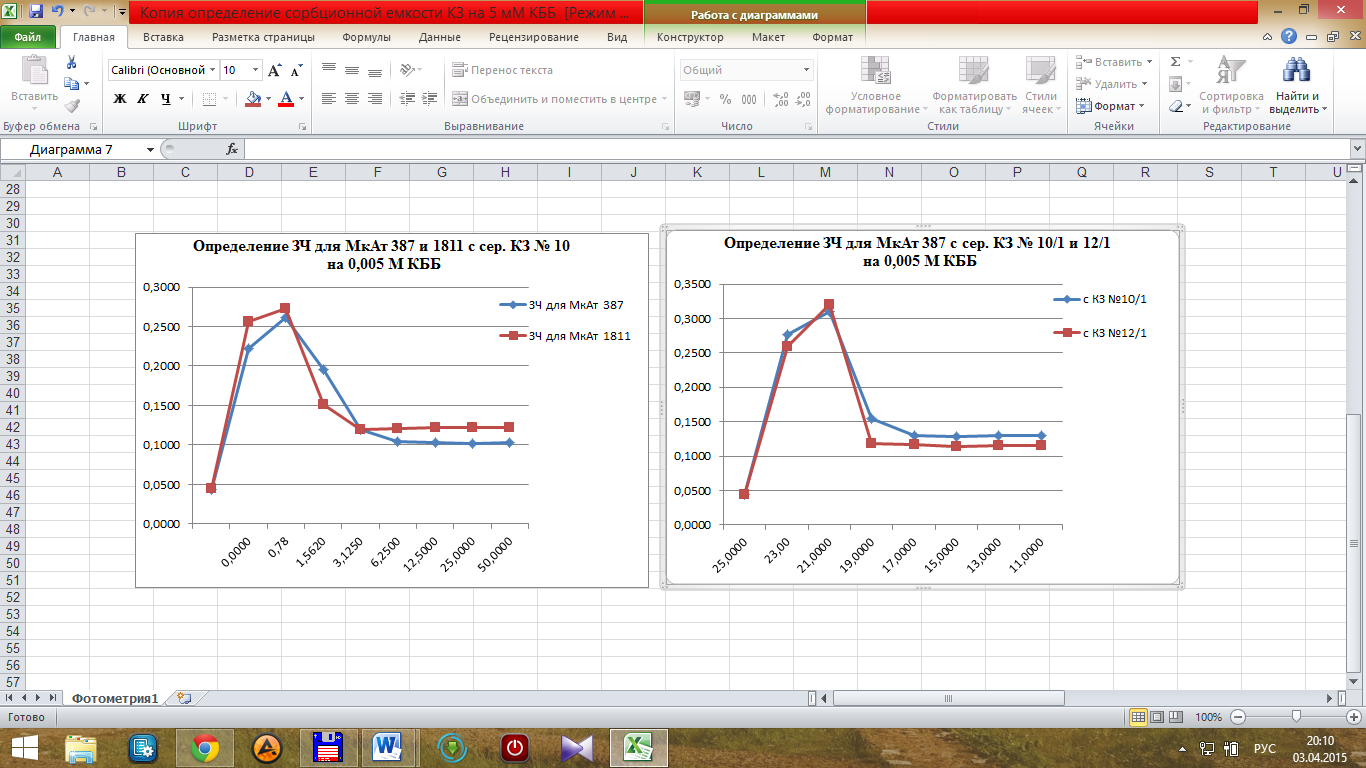Click the AutoSum sigma icon
Image resolution: width=1366 pixels, height=768 pixels.
pyautogui.click(x=1175, y=62)
